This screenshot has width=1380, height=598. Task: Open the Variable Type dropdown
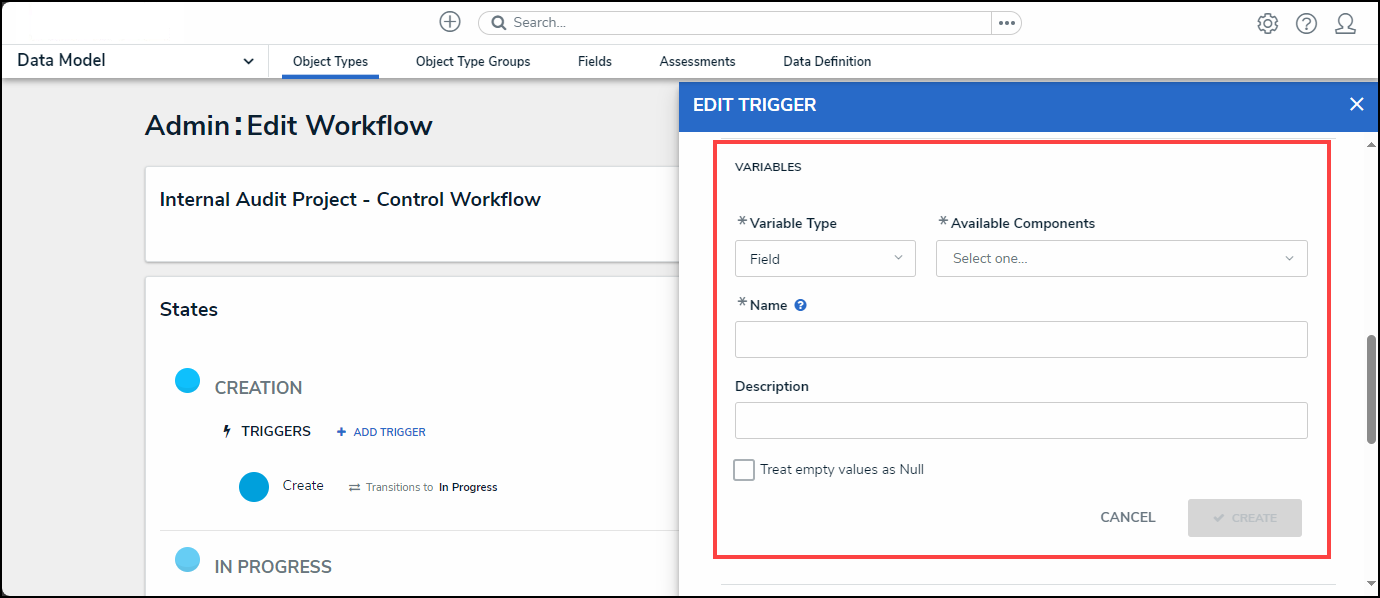(x=825, y=259)
